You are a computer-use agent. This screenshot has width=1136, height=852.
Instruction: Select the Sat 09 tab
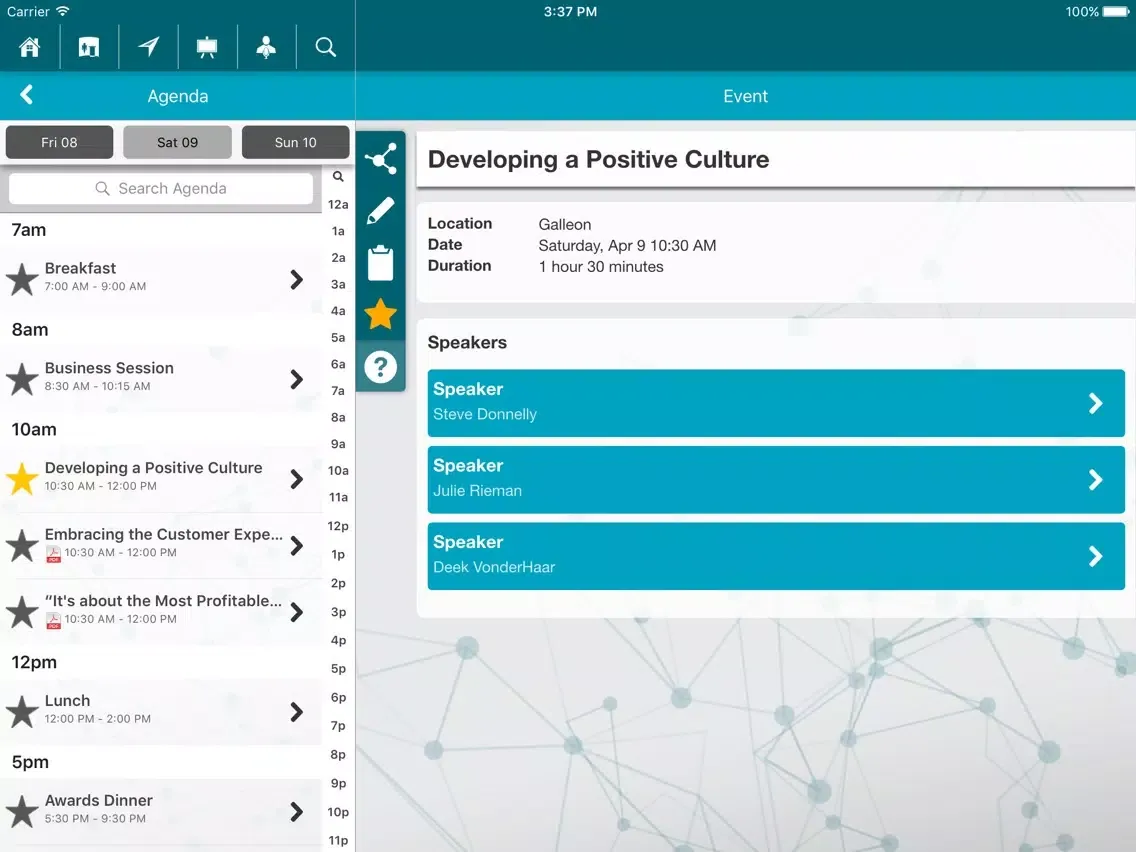(178, 142)
